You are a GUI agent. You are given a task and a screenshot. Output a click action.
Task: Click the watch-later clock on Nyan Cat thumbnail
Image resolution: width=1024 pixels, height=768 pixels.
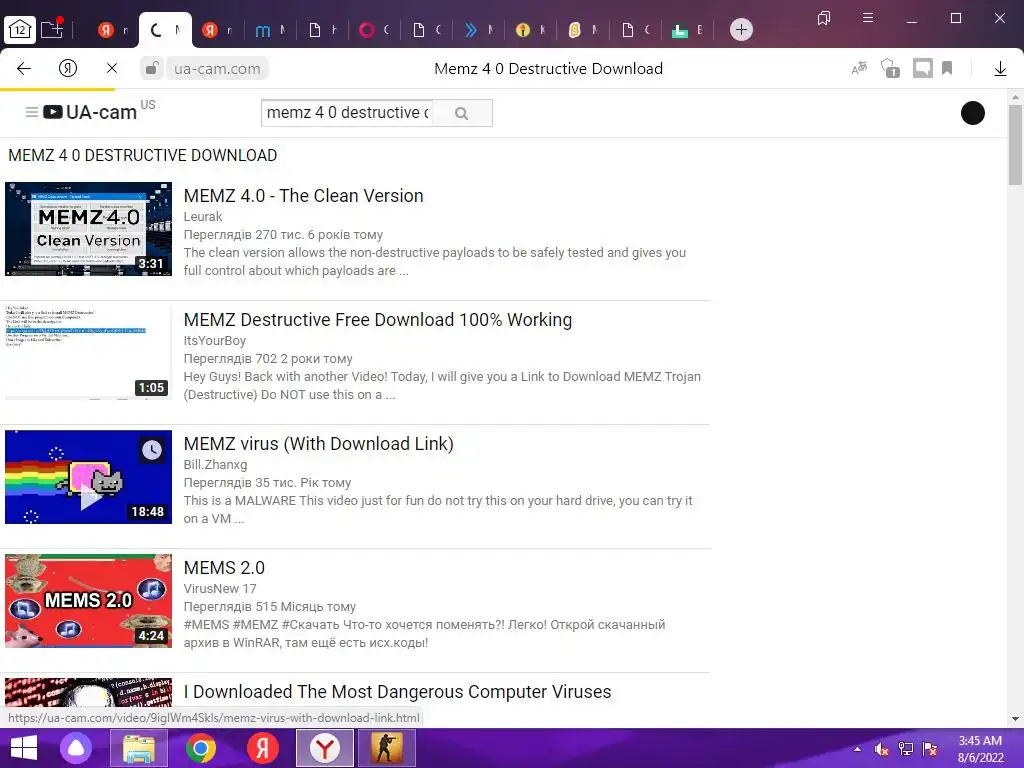click(x=152, y=450)
